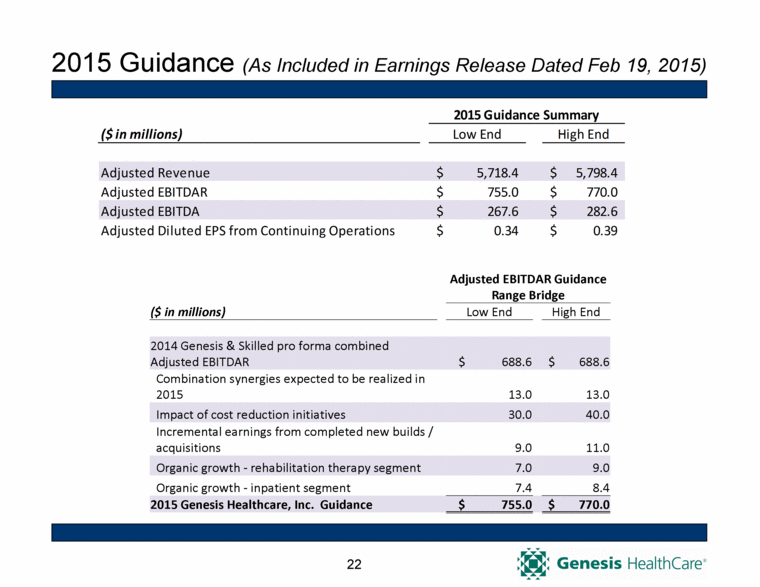Click the 5,718.4 Adjusted Revenue low end value

coord(495,172)
